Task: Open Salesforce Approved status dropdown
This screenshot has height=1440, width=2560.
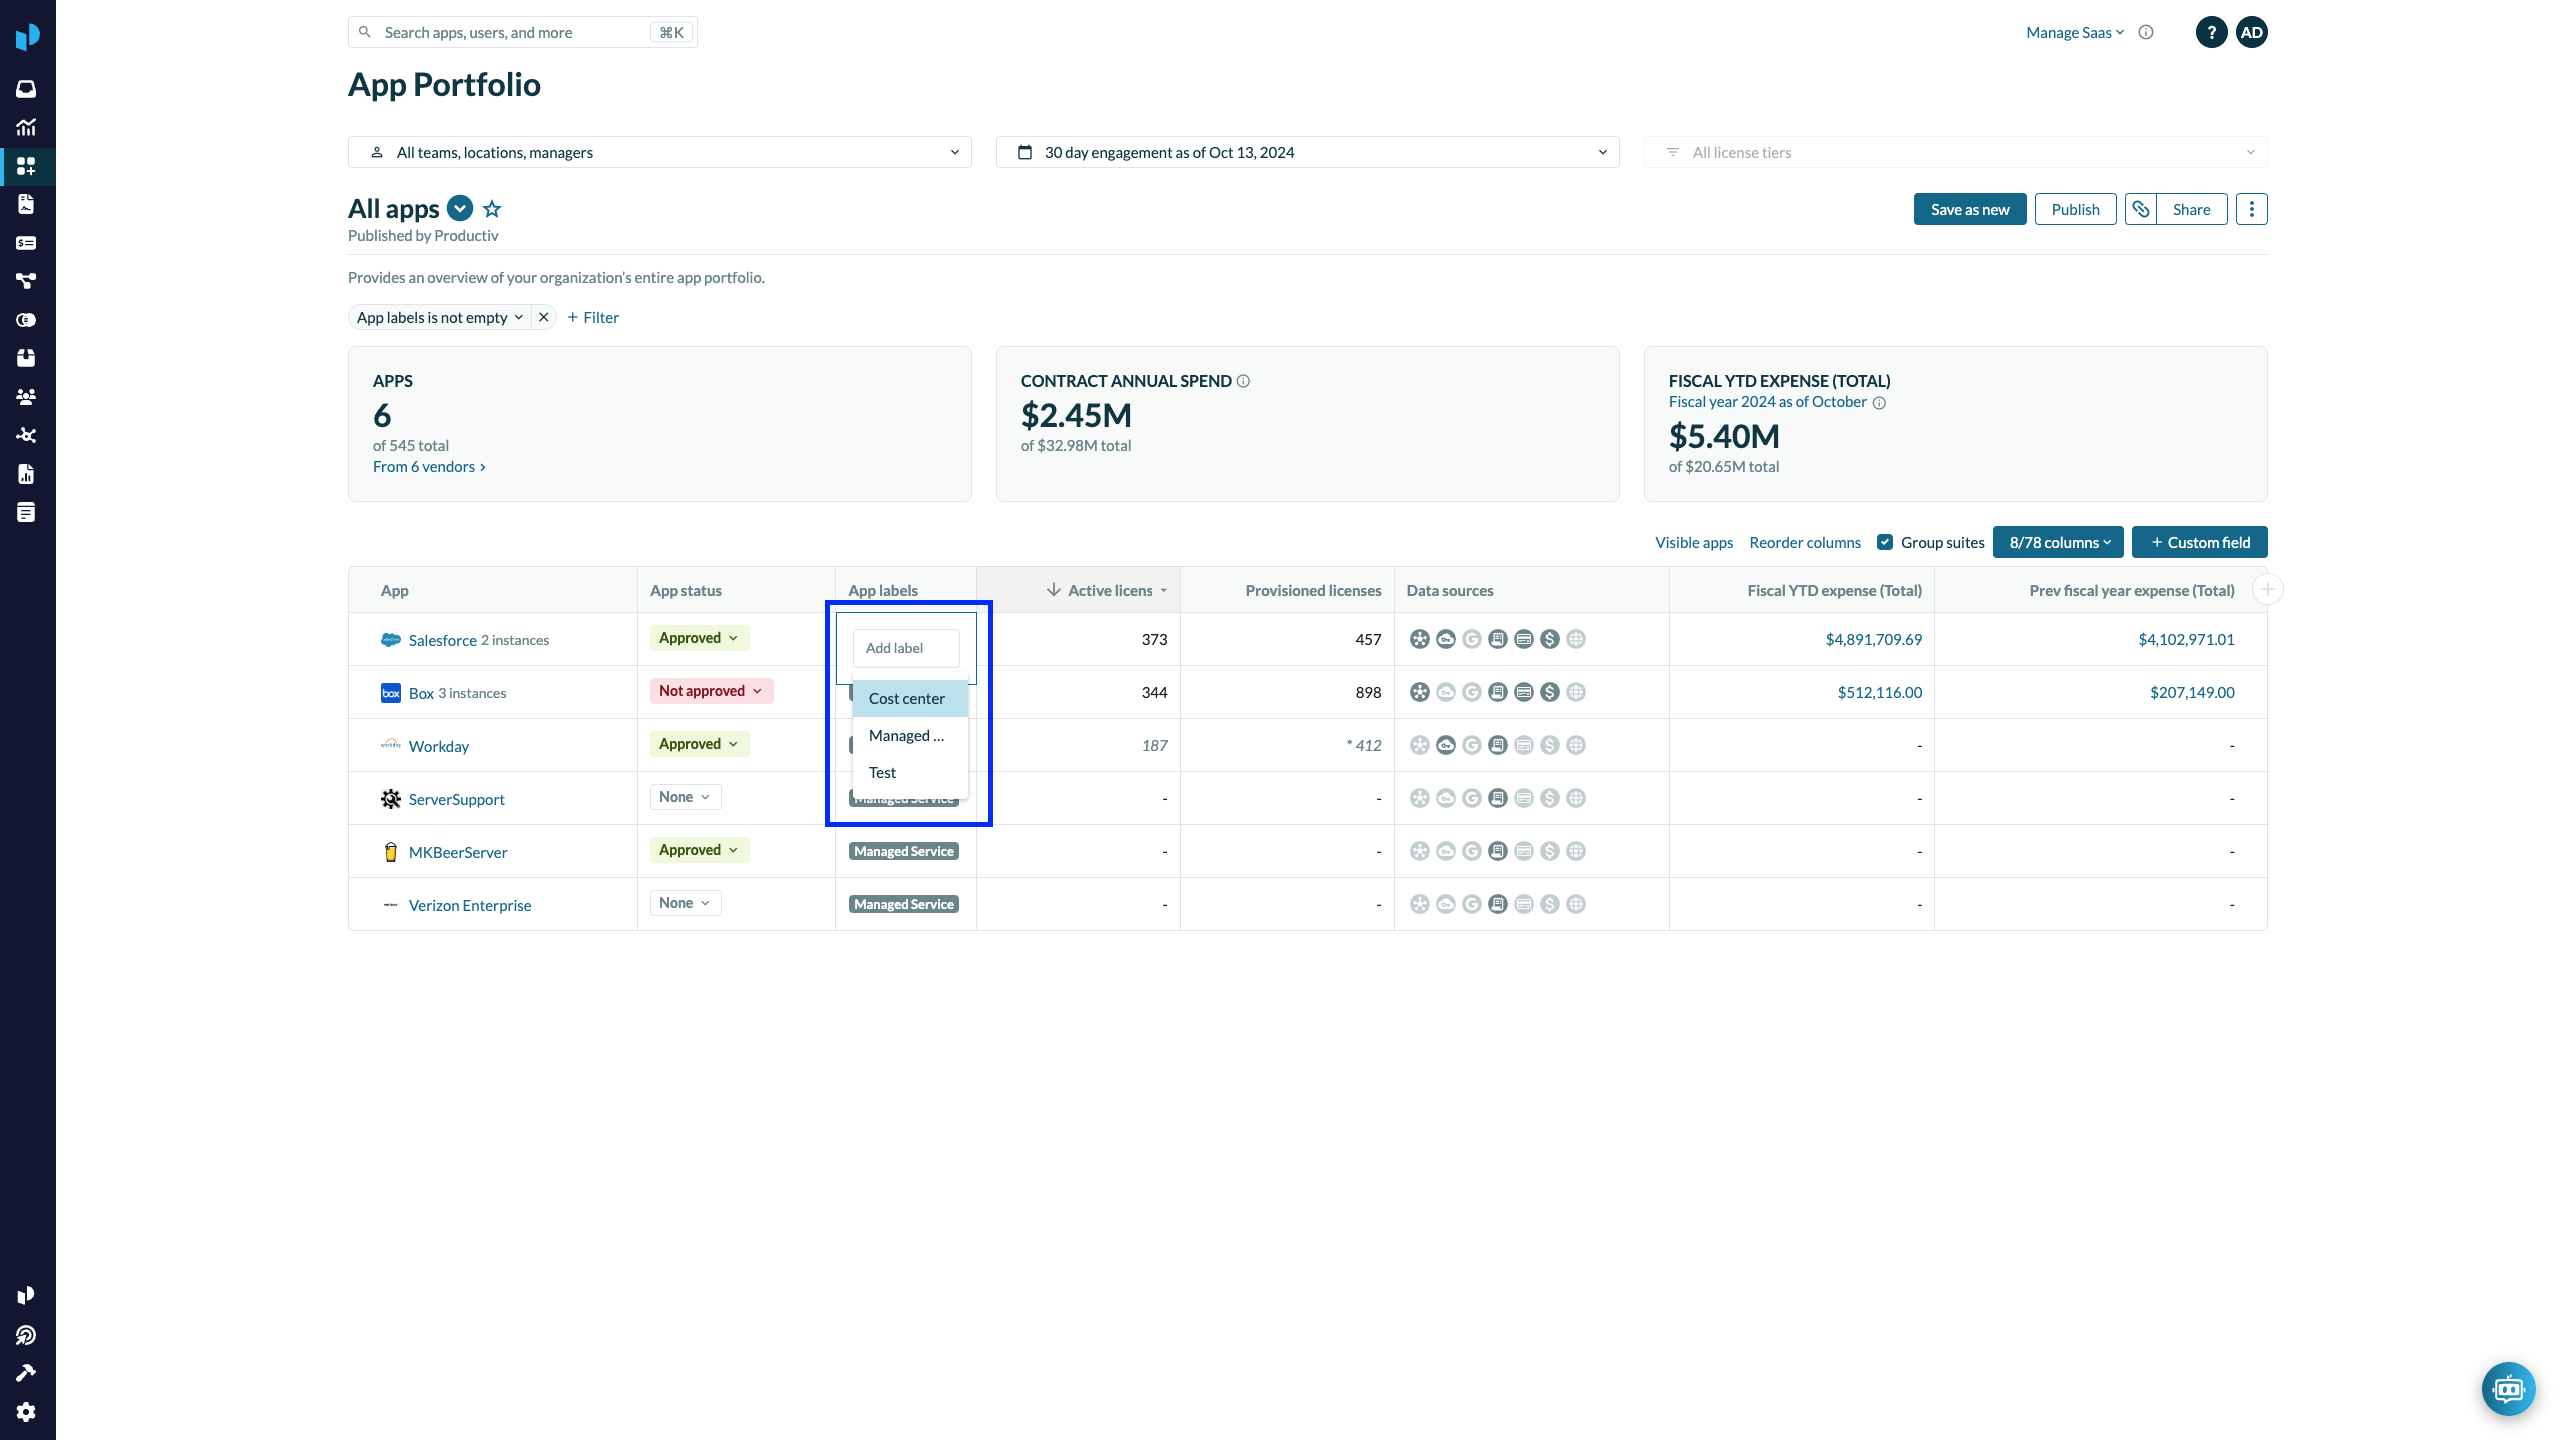Action: (x=698, y=638)
